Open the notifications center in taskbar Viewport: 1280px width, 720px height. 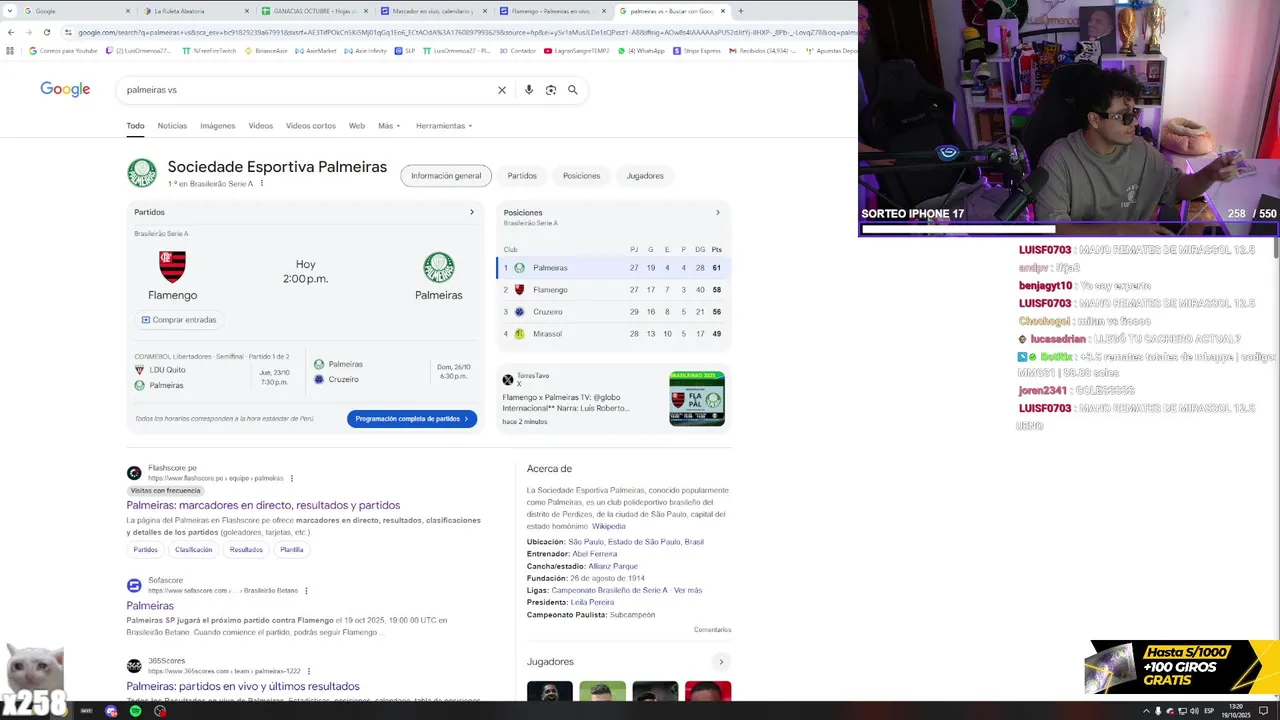[x=1263, y=711]
